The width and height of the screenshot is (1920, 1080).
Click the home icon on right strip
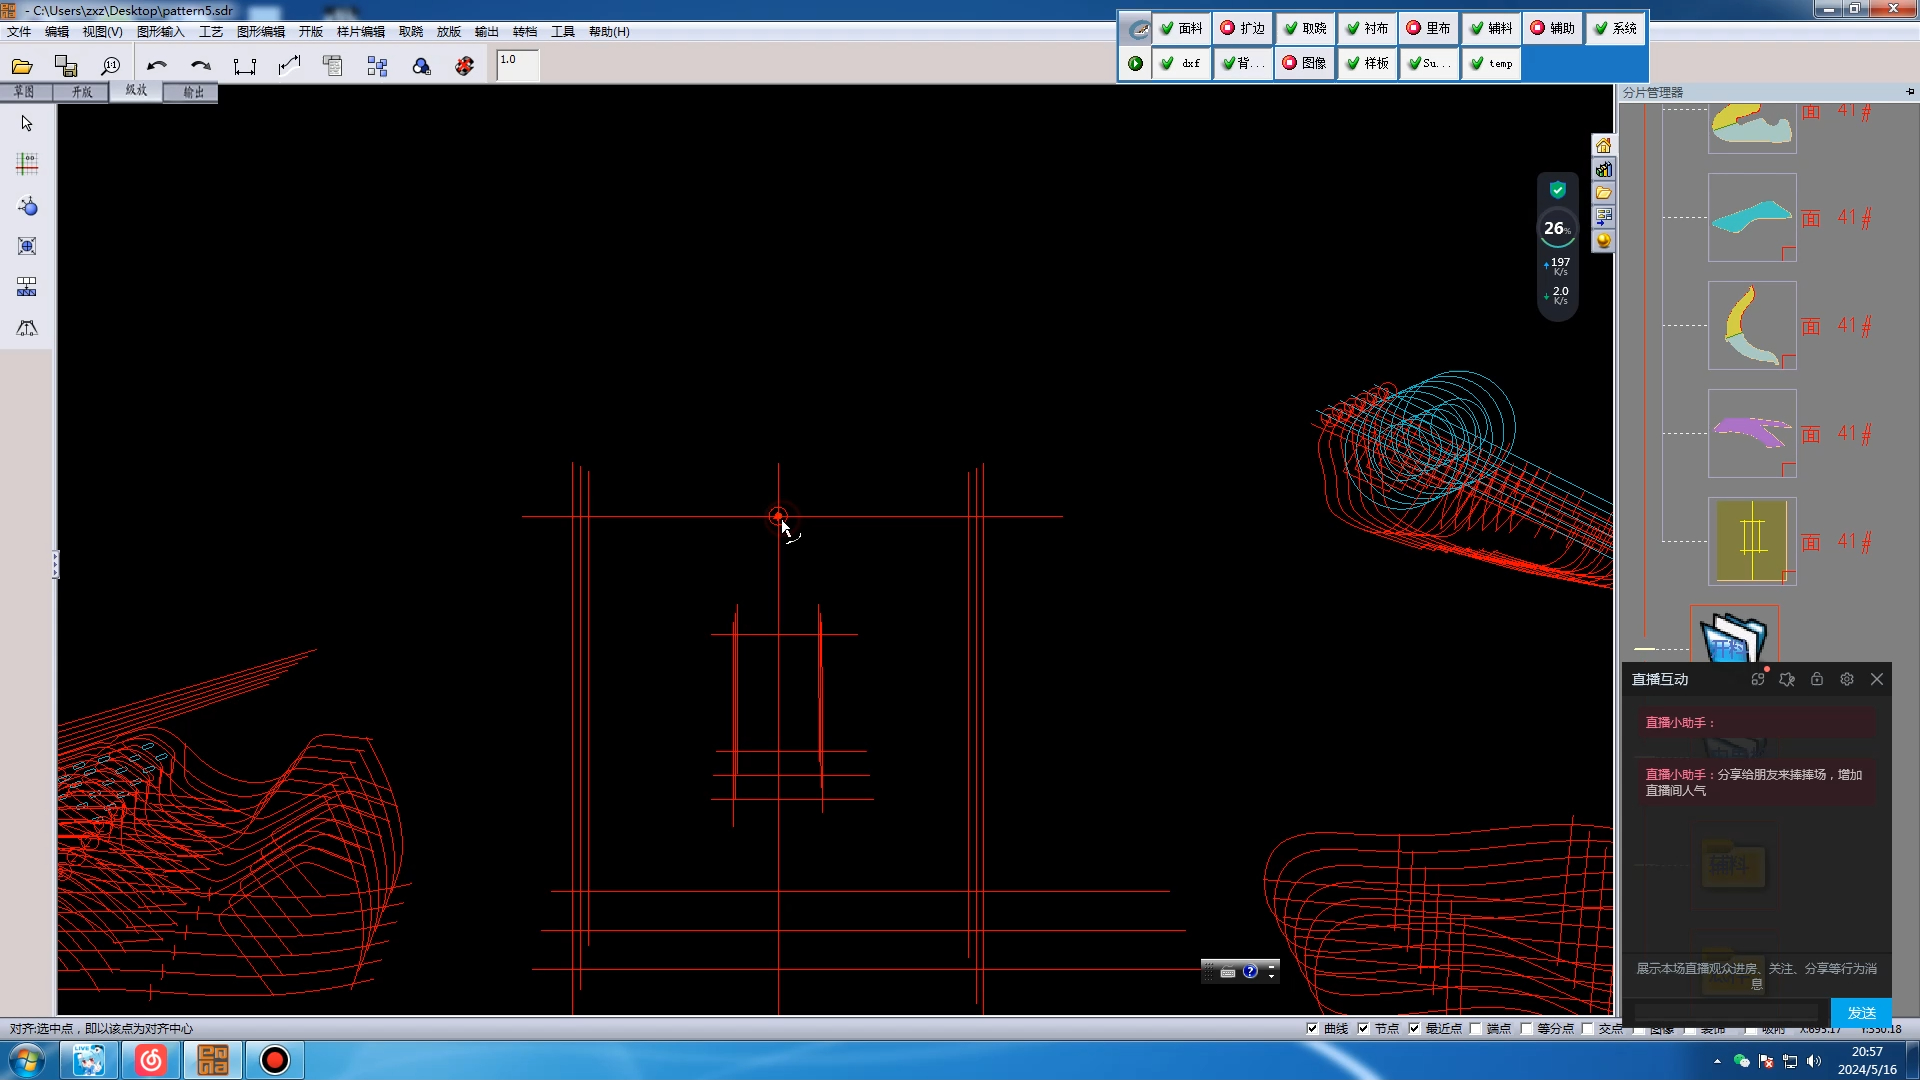coord(1603,146)
